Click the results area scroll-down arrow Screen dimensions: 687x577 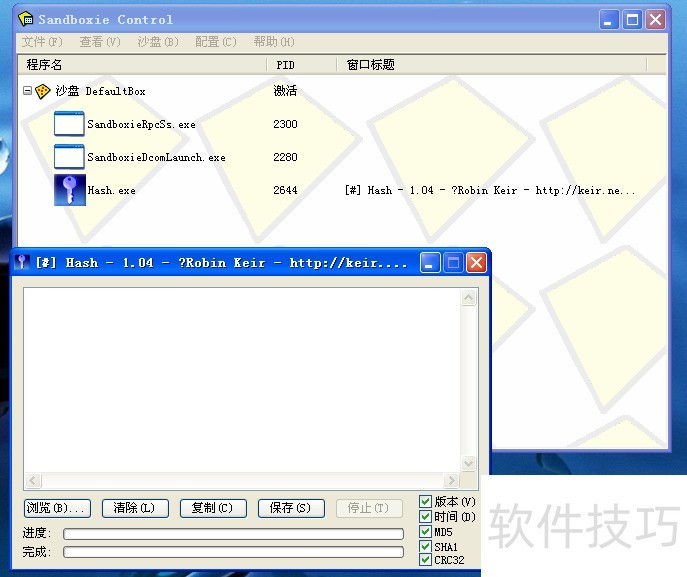pos(468,463)
